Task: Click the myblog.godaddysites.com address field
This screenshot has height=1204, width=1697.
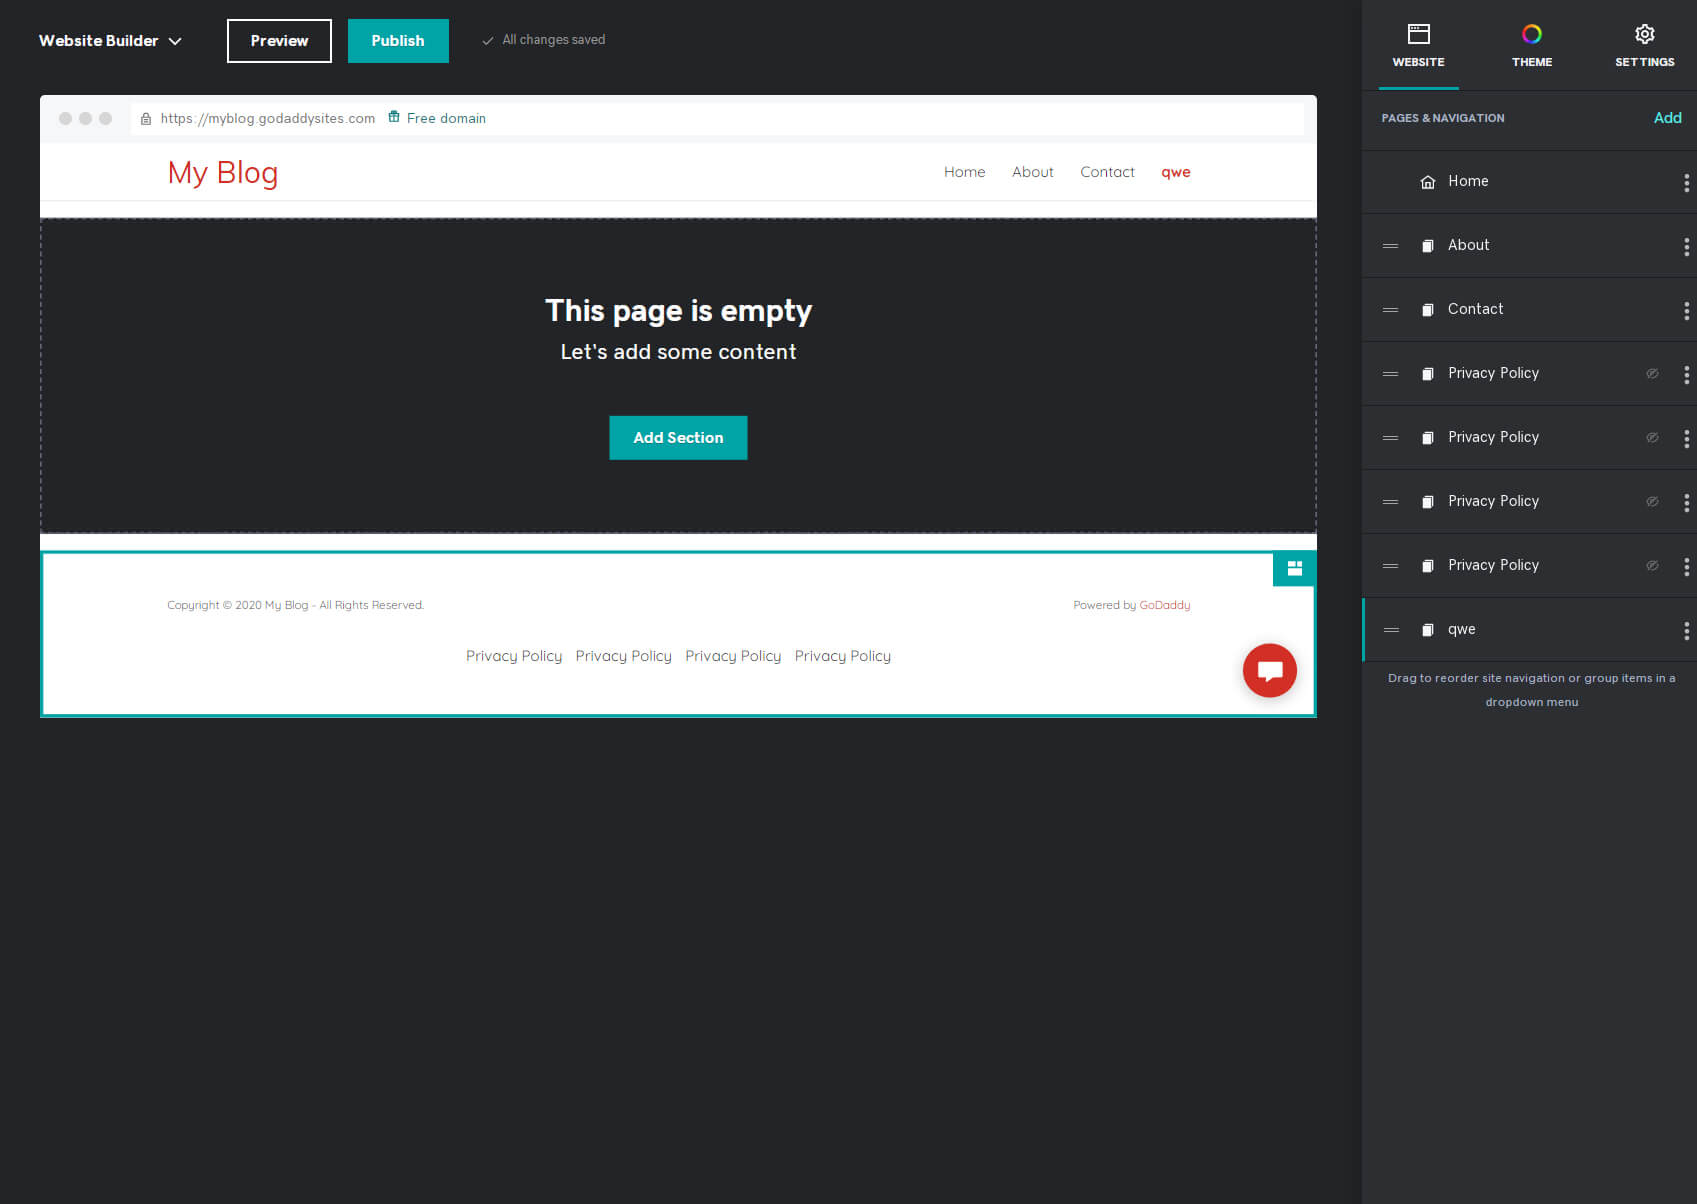Action: 267,118
